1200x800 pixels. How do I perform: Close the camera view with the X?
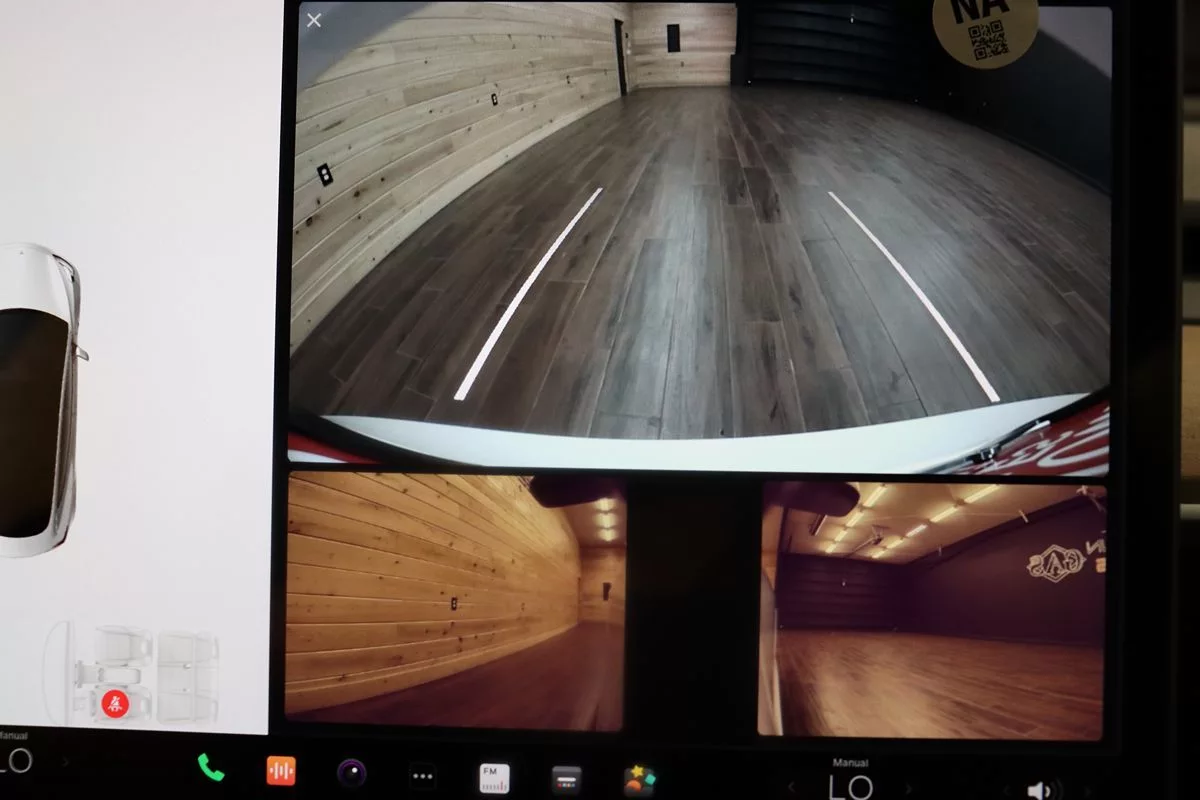[314, 21]
